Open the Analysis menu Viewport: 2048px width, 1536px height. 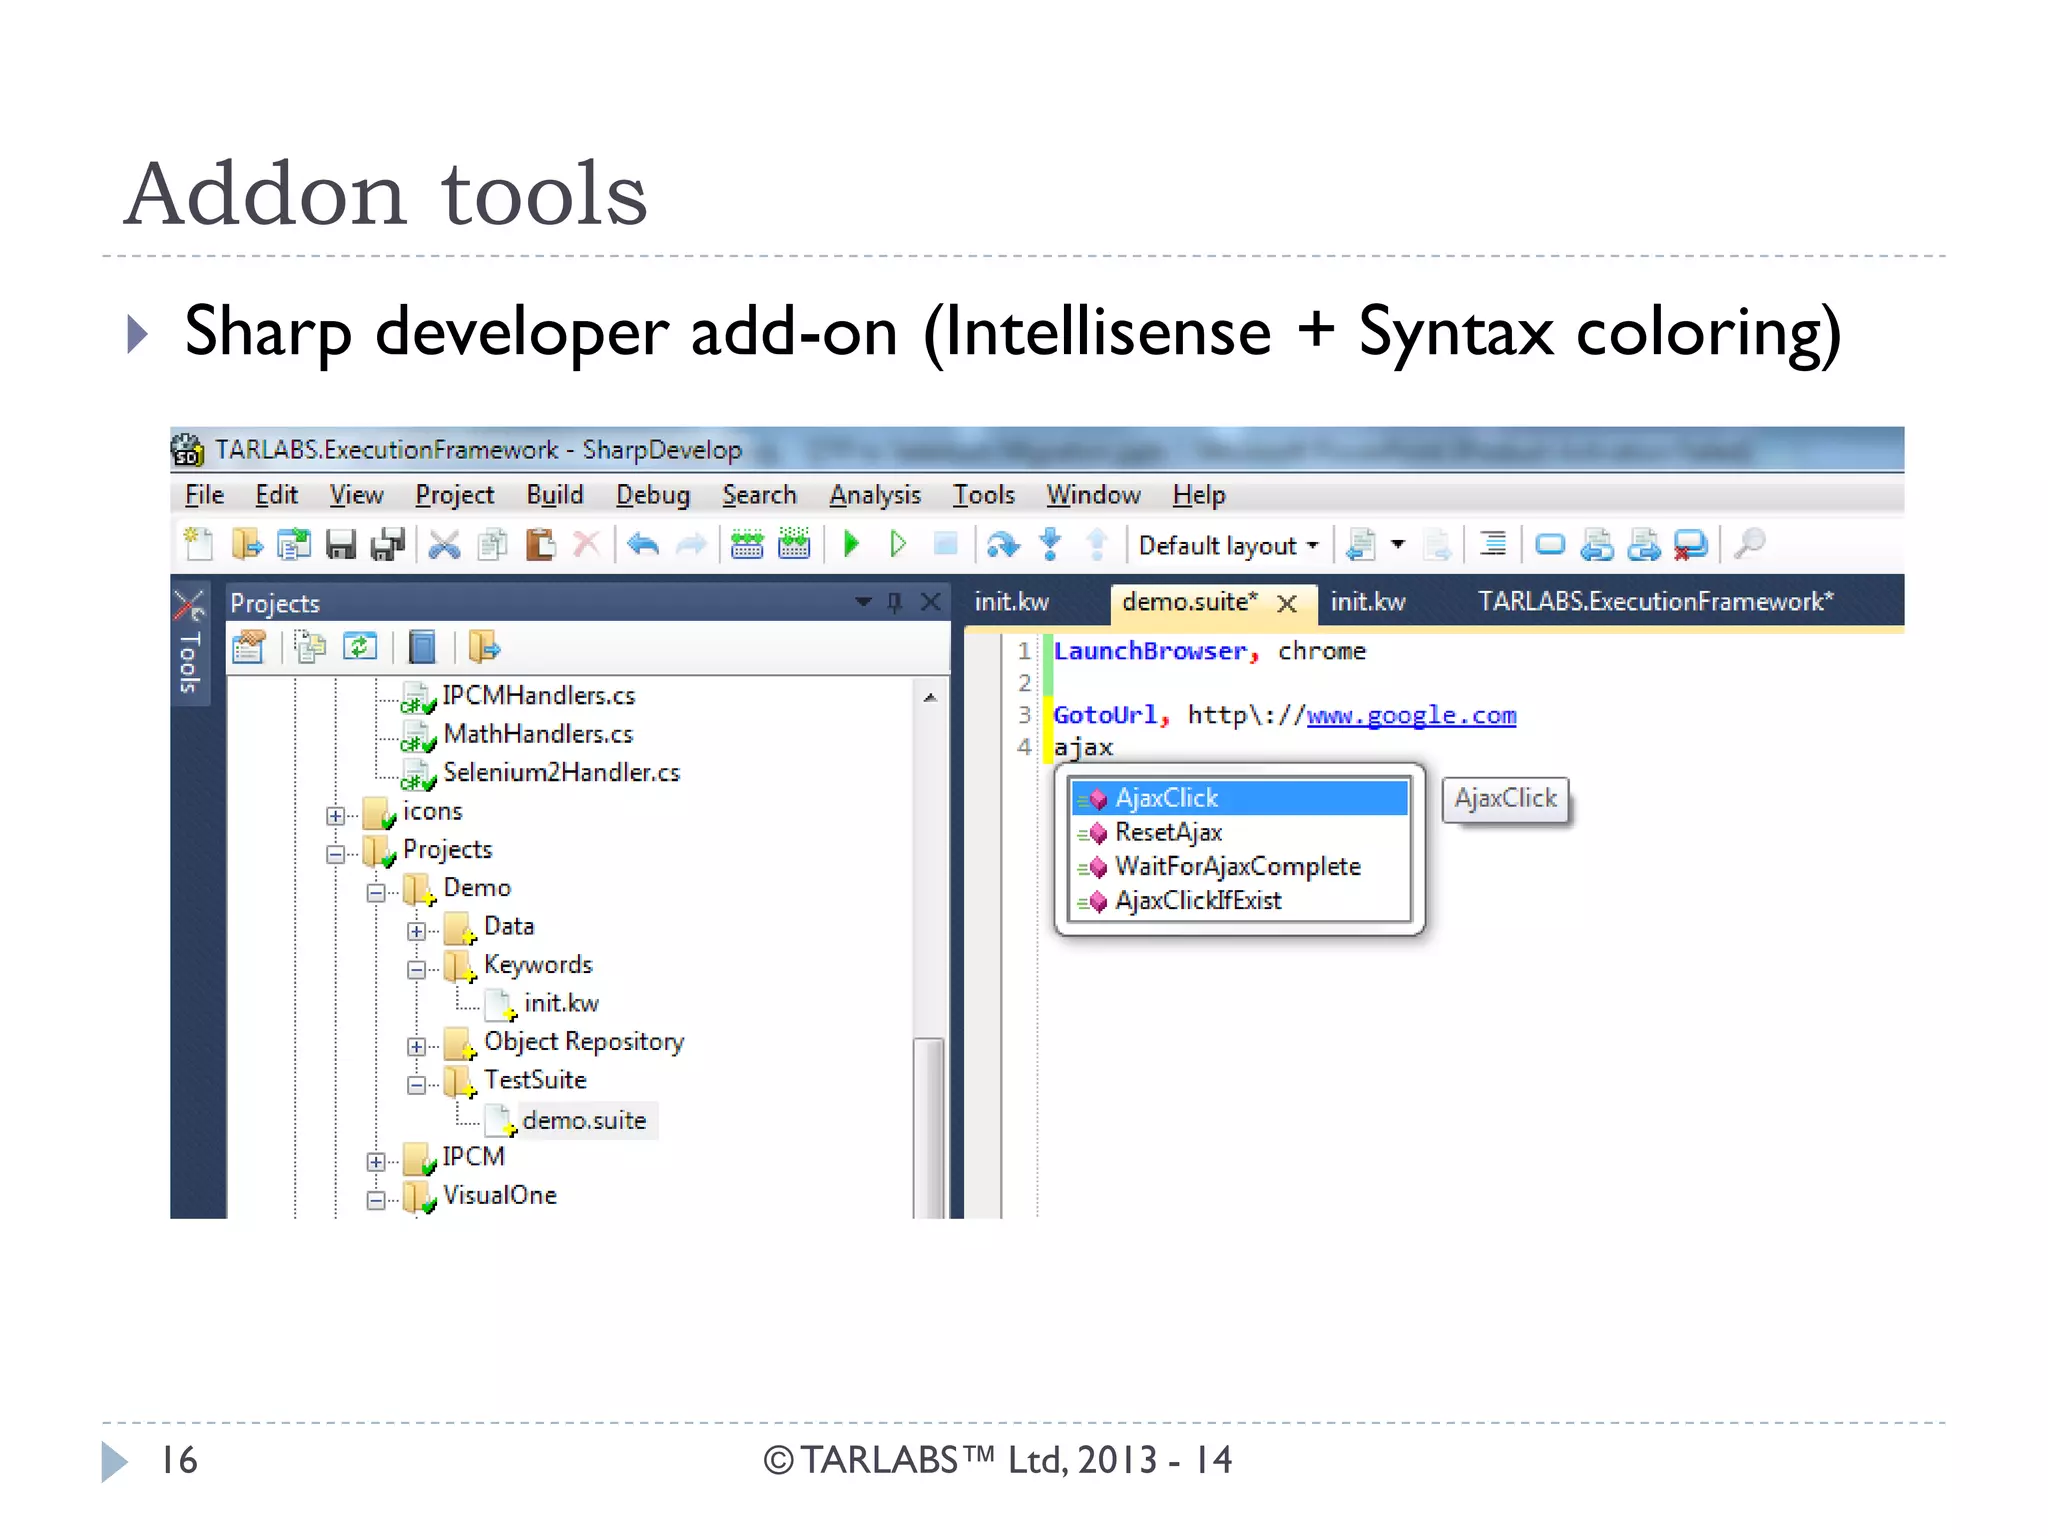coord(875,495)
